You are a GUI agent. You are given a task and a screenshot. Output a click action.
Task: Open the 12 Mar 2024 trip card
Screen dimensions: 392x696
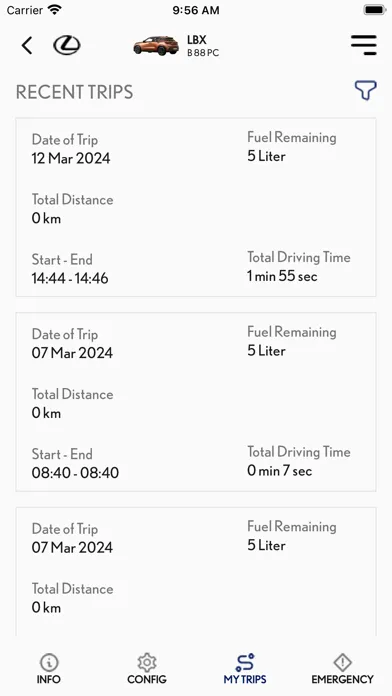pyautogui.click(x=196, y=207)
